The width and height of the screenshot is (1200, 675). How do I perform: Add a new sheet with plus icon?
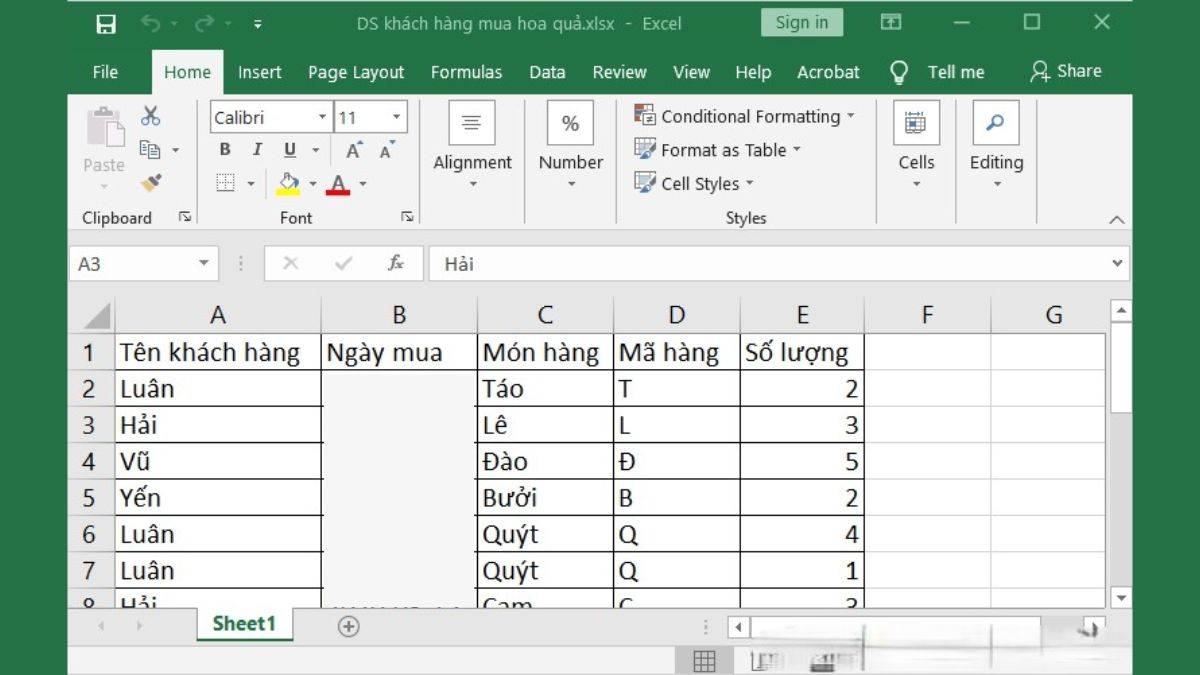pyautogui.click(x=348, y=626)
